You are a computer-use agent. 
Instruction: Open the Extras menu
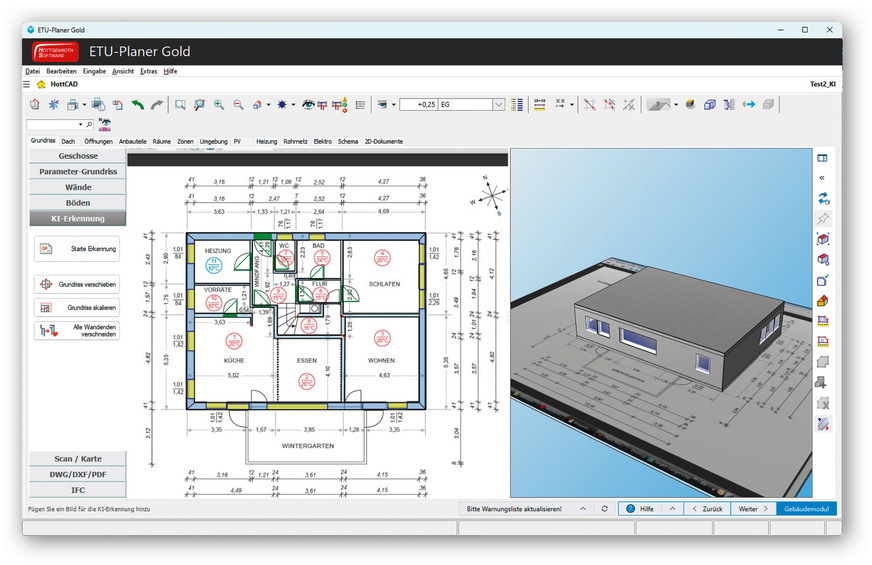point(148,71)
